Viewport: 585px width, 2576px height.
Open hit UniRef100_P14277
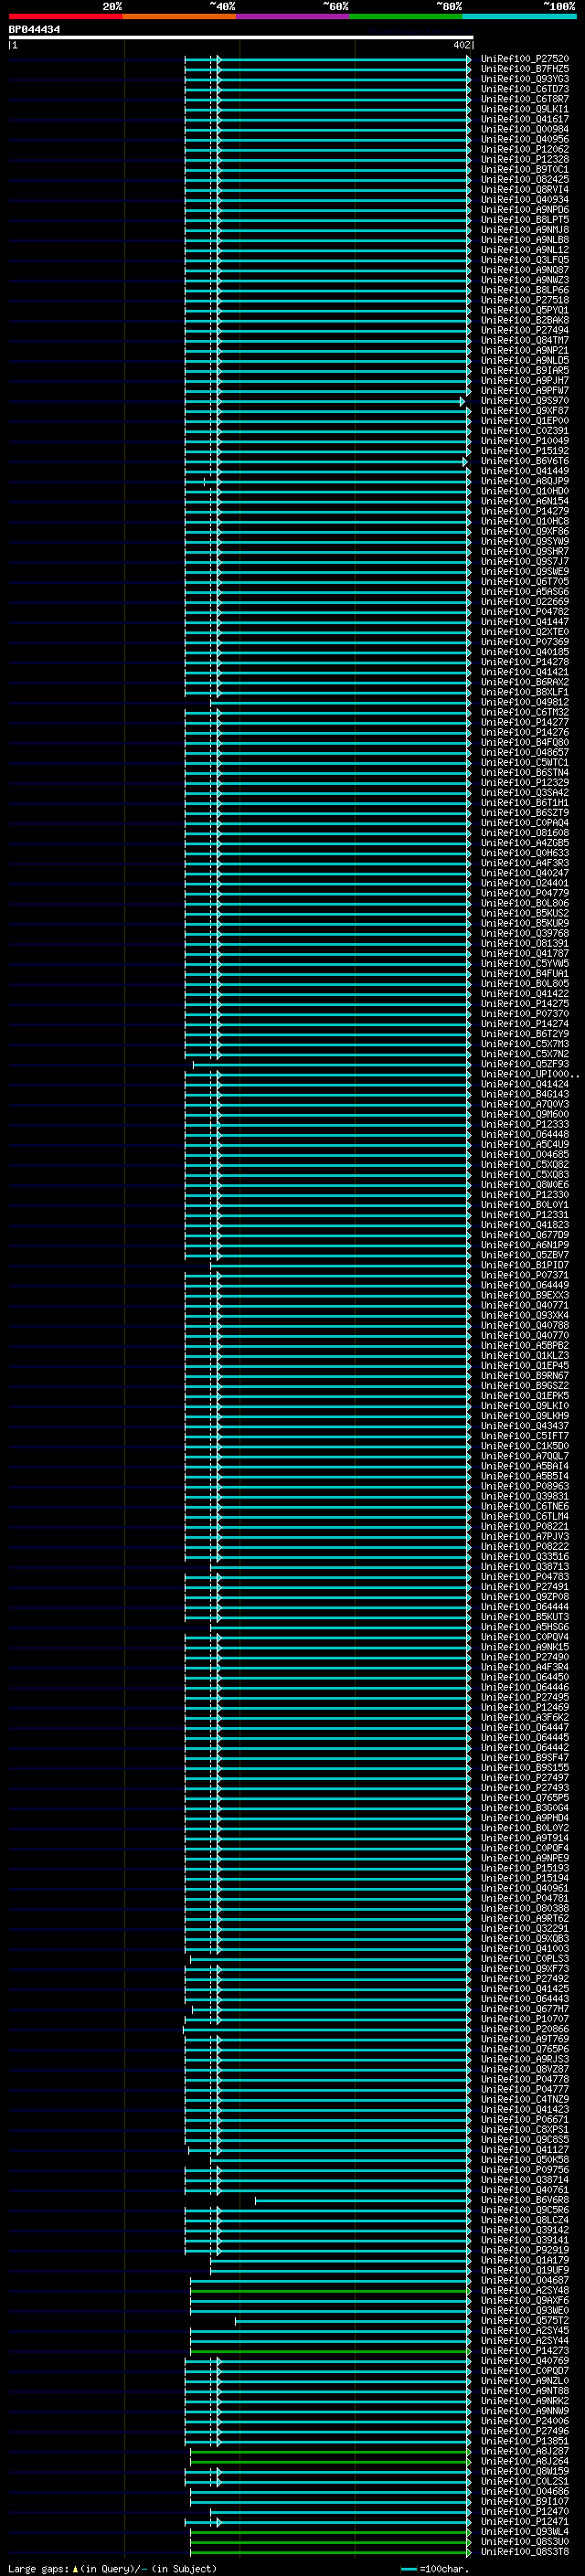(525, 723)
